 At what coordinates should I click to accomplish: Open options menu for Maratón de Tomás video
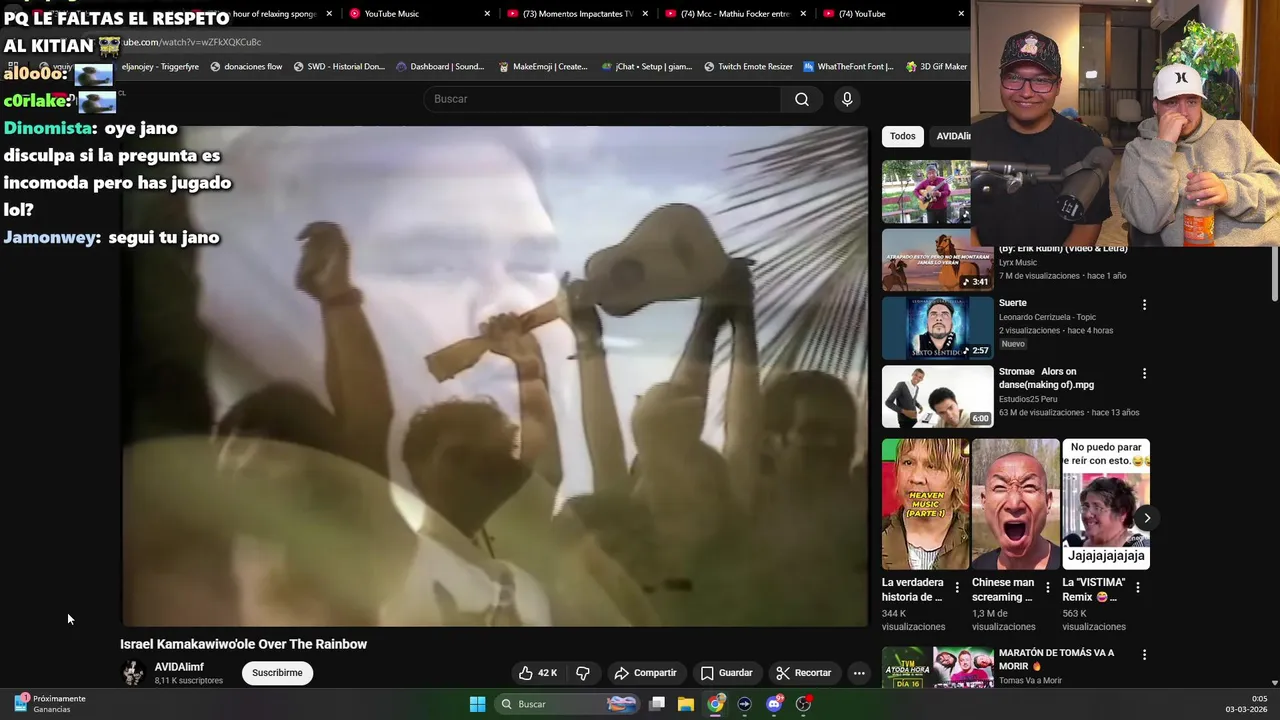coord(1144,655)
